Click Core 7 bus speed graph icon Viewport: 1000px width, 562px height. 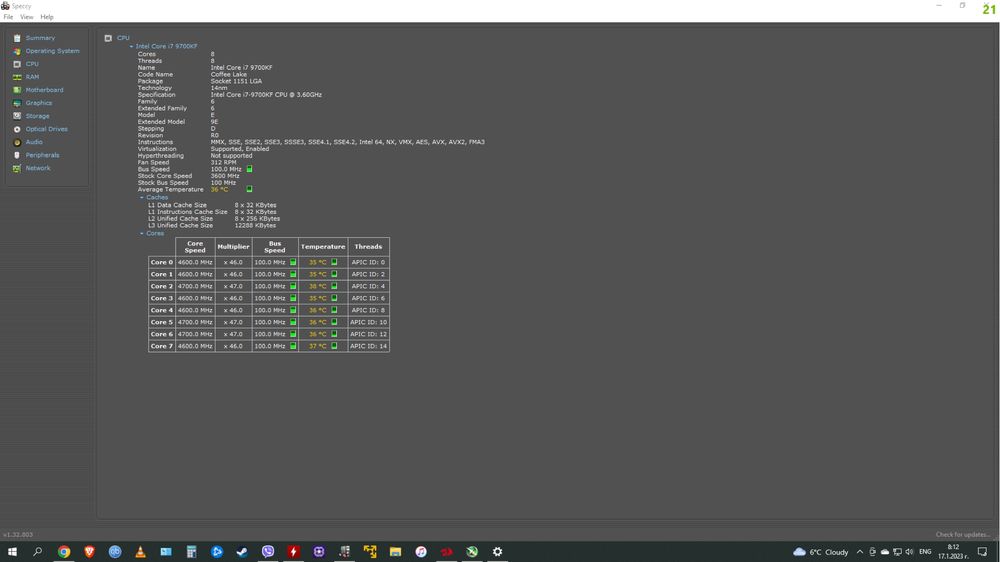[x=293, y=346]
